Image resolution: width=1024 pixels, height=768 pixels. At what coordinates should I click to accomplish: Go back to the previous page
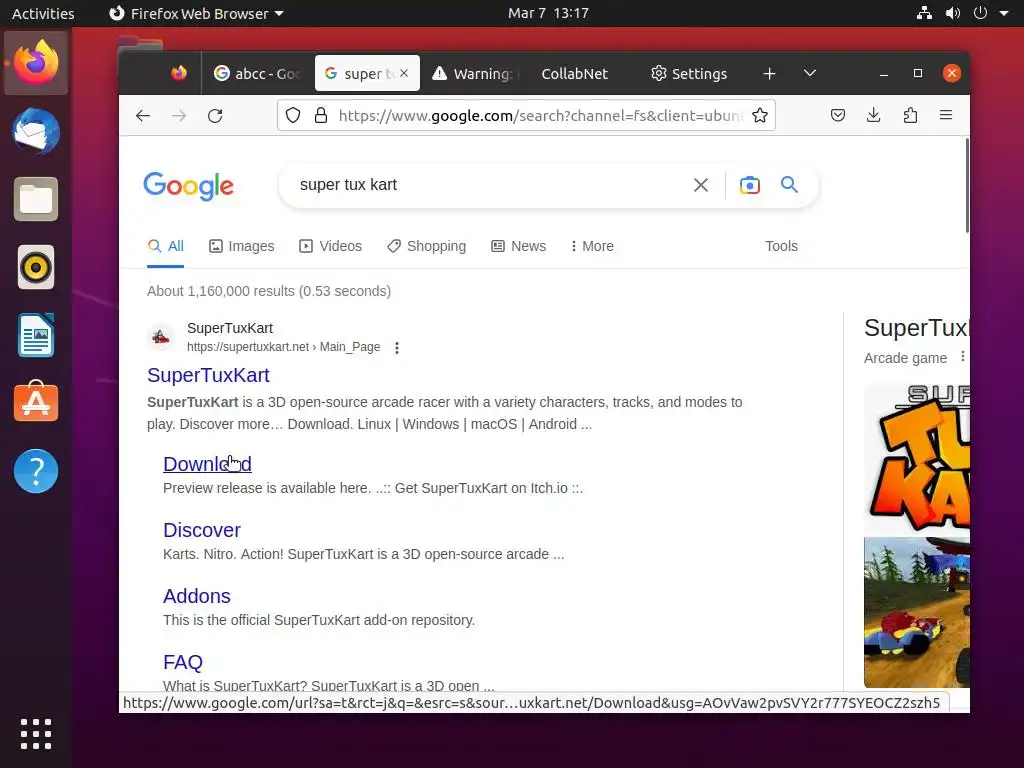click(143, 116)
